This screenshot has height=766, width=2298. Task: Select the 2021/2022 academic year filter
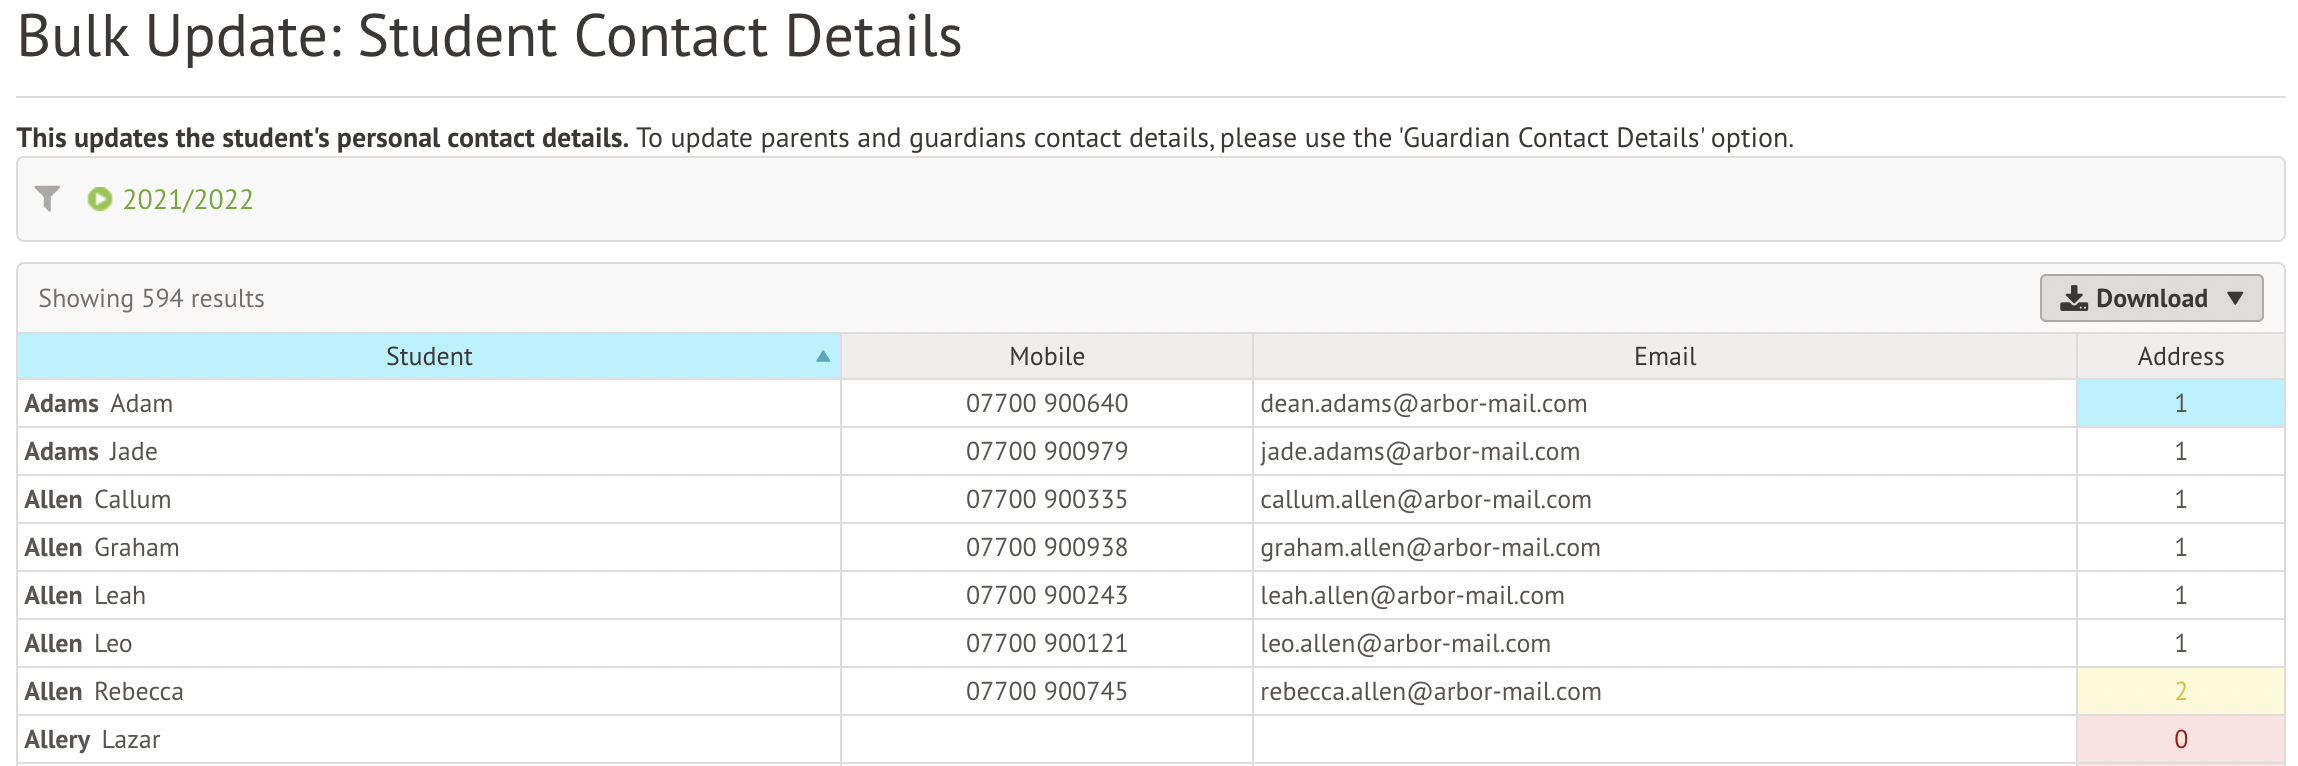pos(186,199)
